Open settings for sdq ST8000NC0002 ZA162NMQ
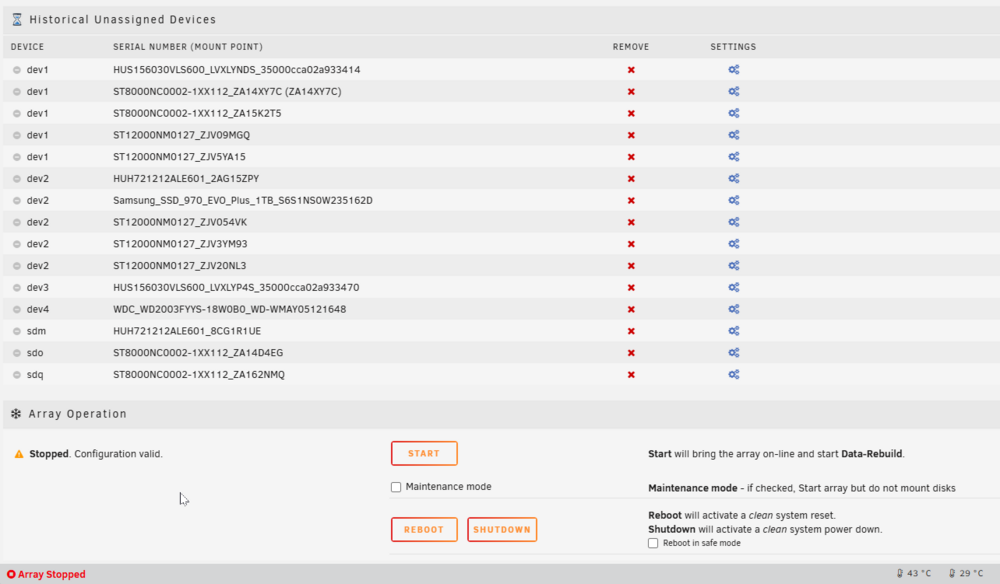1000x584 pixels. pos(733,374)
